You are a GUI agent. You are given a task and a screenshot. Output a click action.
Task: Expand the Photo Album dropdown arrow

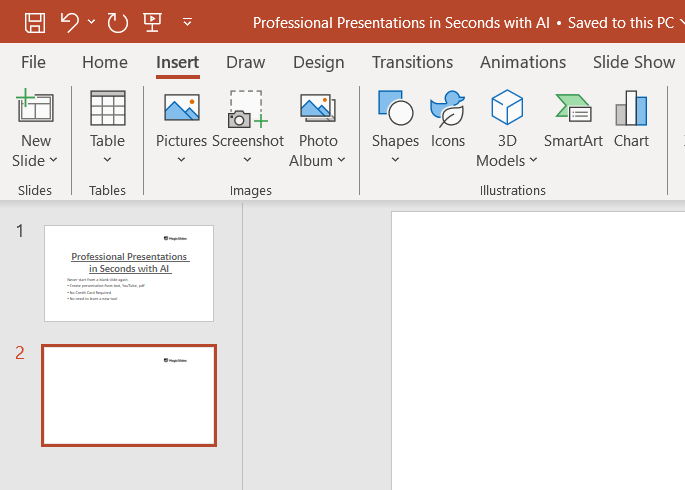tap(341, 160)
